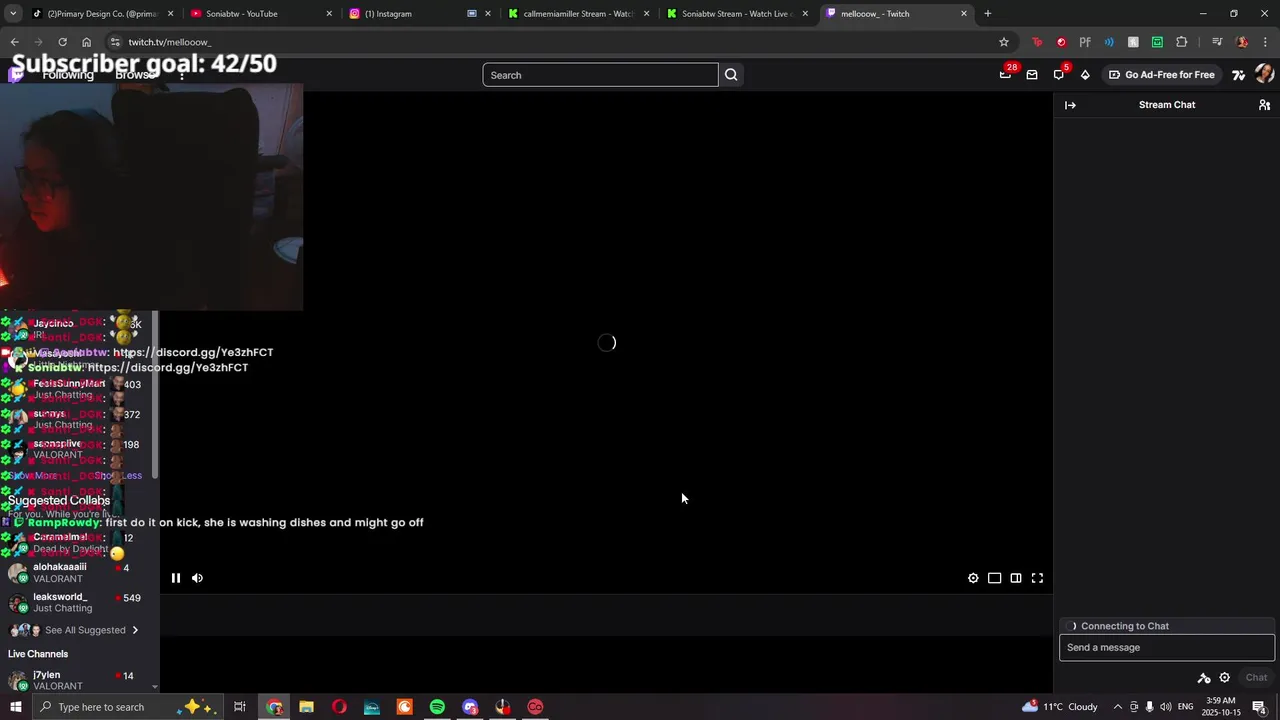Switch to the Soniabtw YouTube tab
The height and width of the screenshot is (720, 1280).
[260, 14]
